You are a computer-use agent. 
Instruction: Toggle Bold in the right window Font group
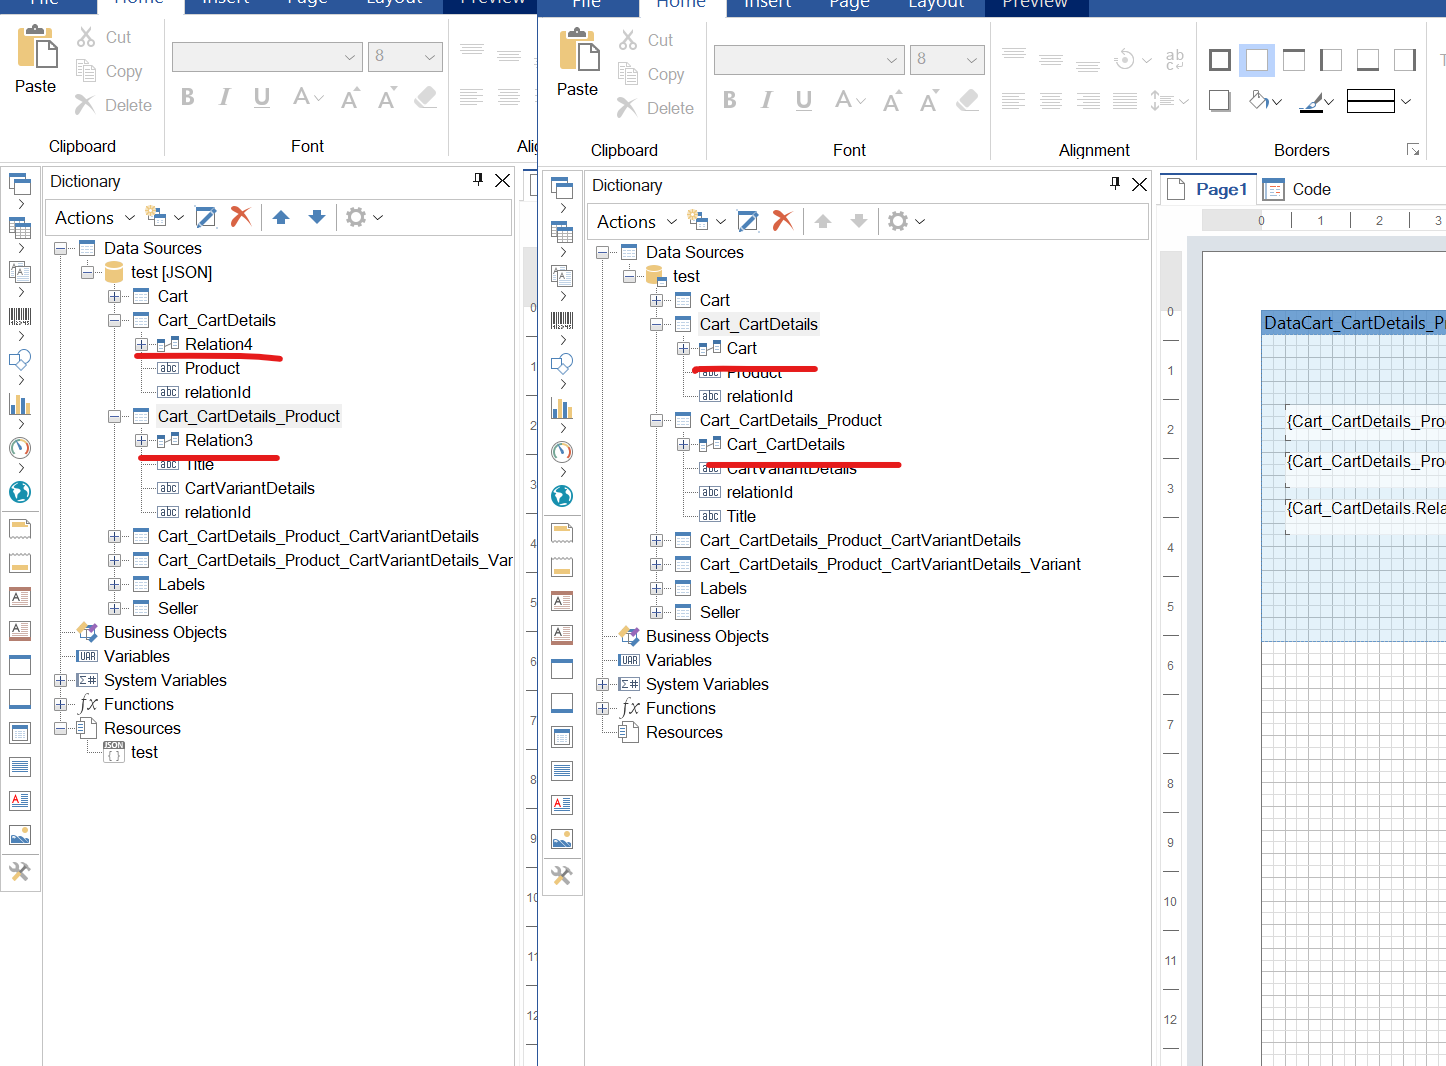click(x=730, y=100)
